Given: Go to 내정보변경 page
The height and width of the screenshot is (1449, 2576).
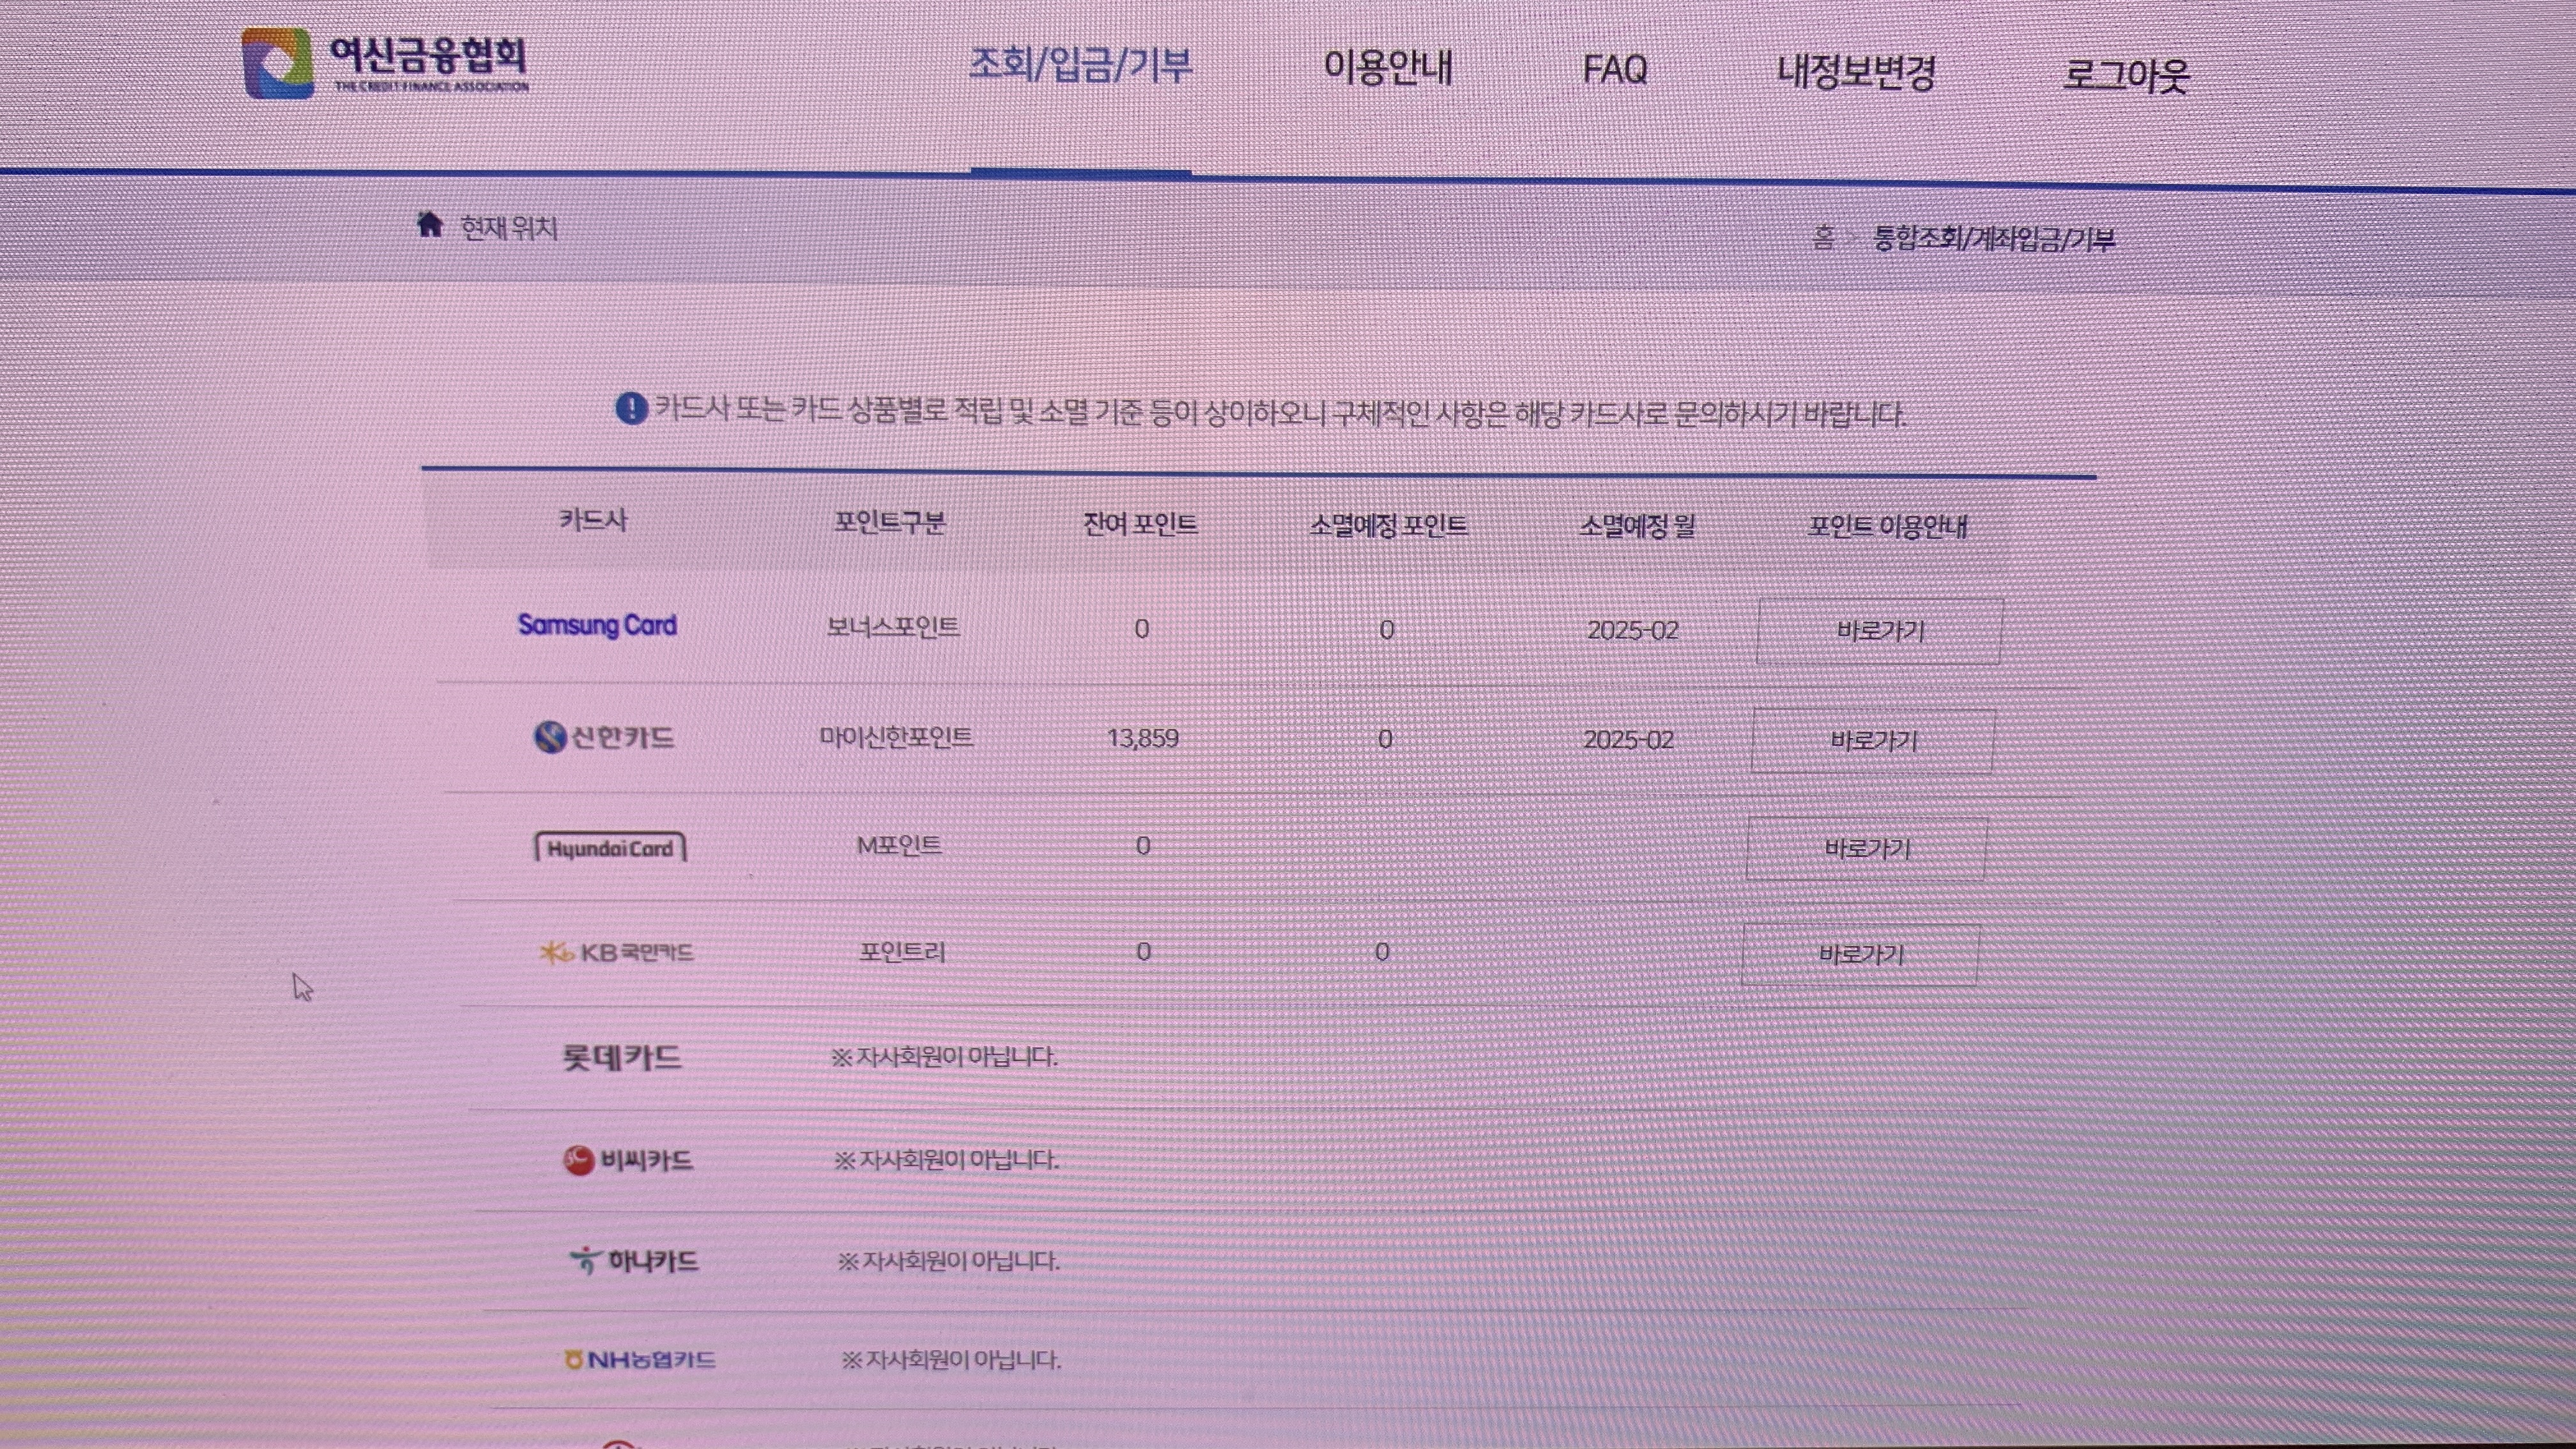Looking at the screenshot, I should click(1856, 71).
